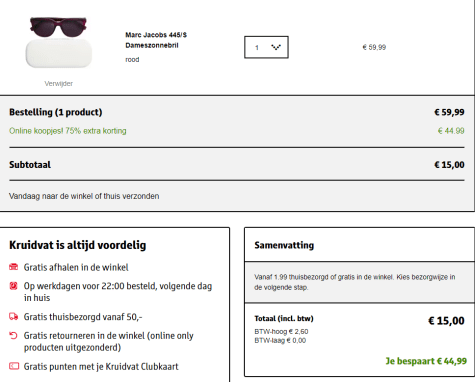475x382 pixels.
Task: Click the alarm clock icon beside Op werkdagen
Action: pos(13,286)
